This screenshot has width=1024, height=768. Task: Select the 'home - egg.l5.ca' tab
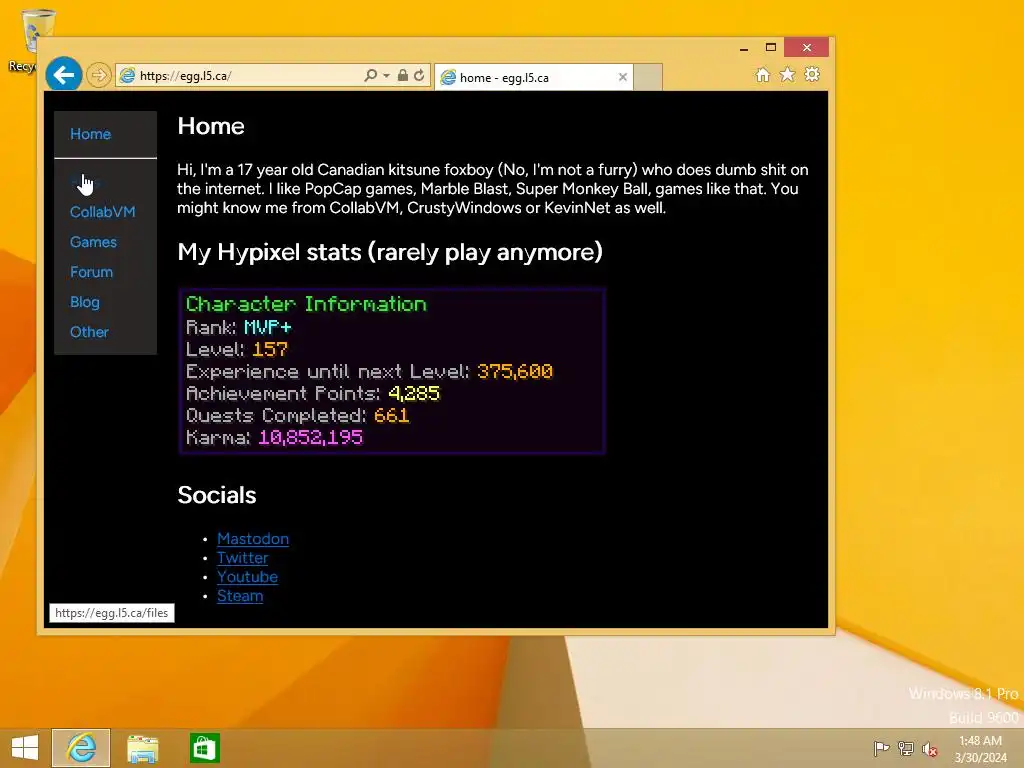pos(533,77)
